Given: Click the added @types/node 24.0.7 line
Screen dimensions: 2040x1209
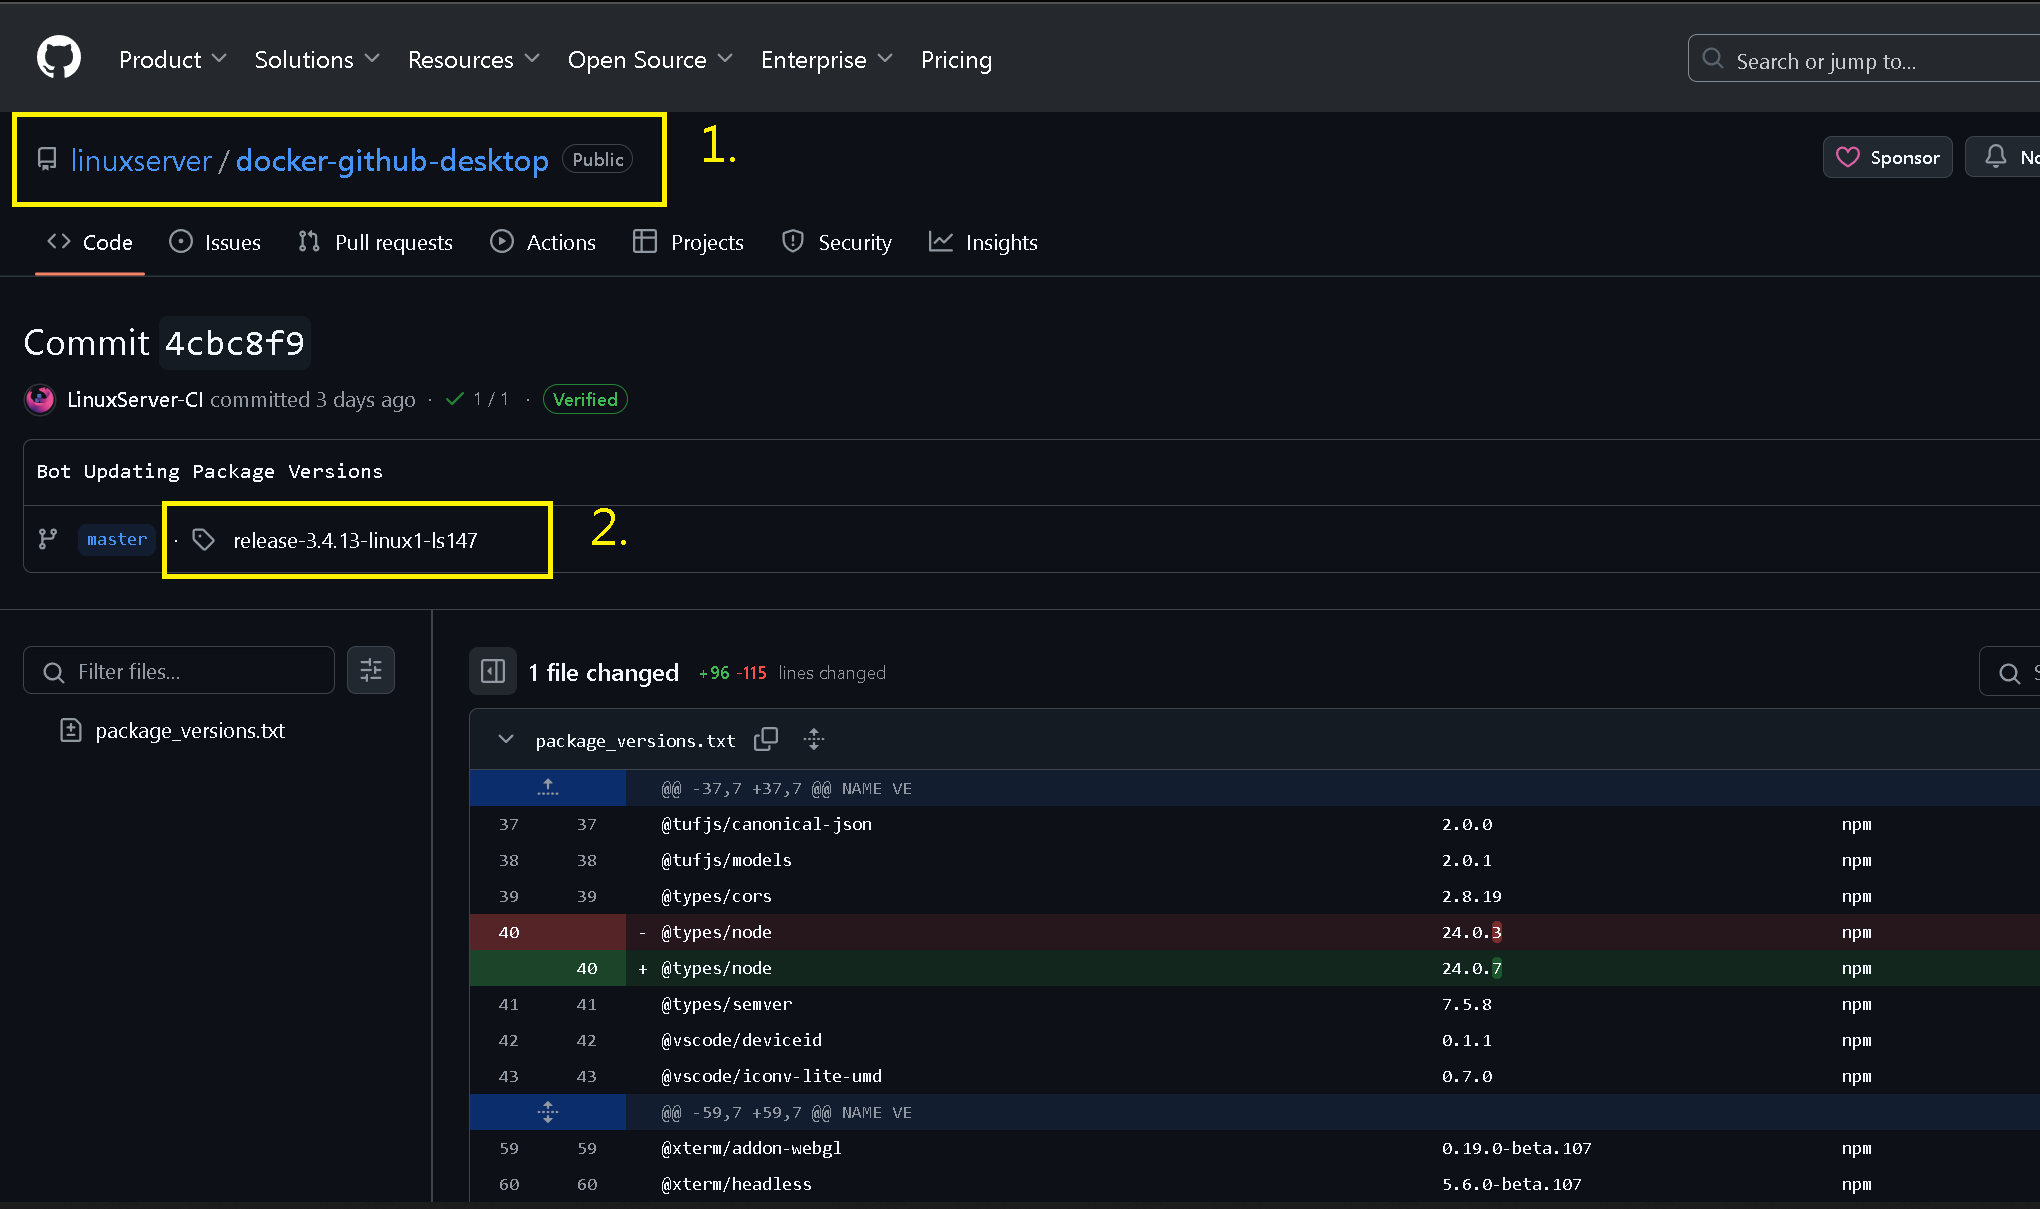Looking at the screenshot, I should [x=1254, y=968].
